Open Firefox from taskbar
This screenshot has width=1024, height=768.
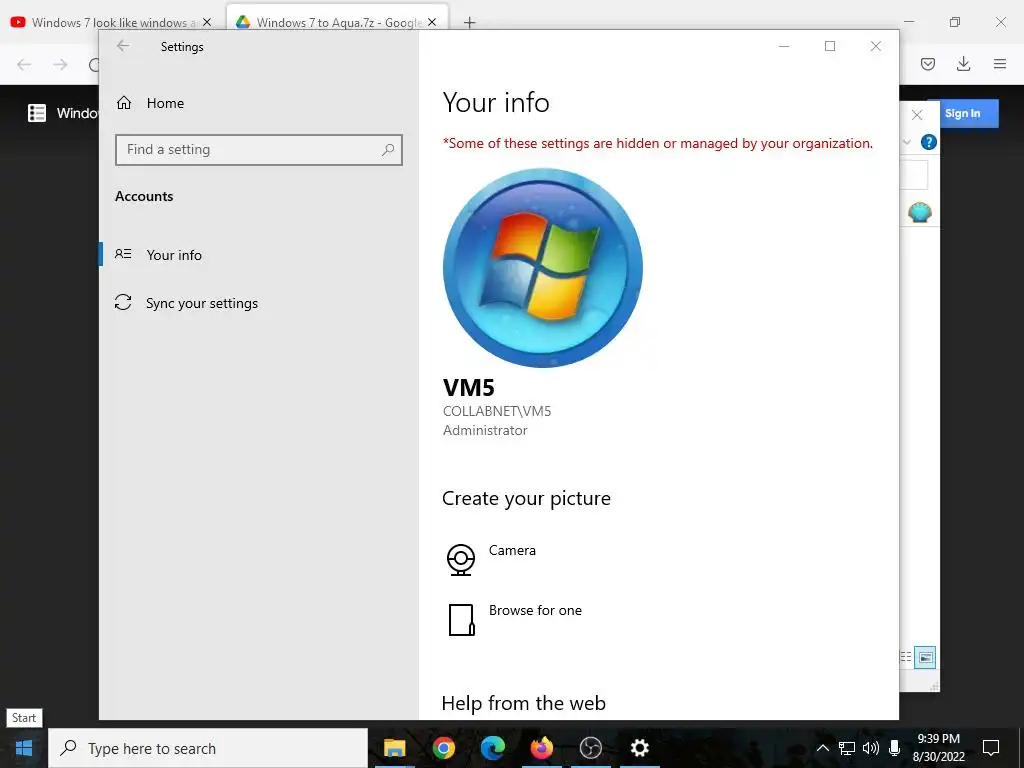tap(541, 748)
